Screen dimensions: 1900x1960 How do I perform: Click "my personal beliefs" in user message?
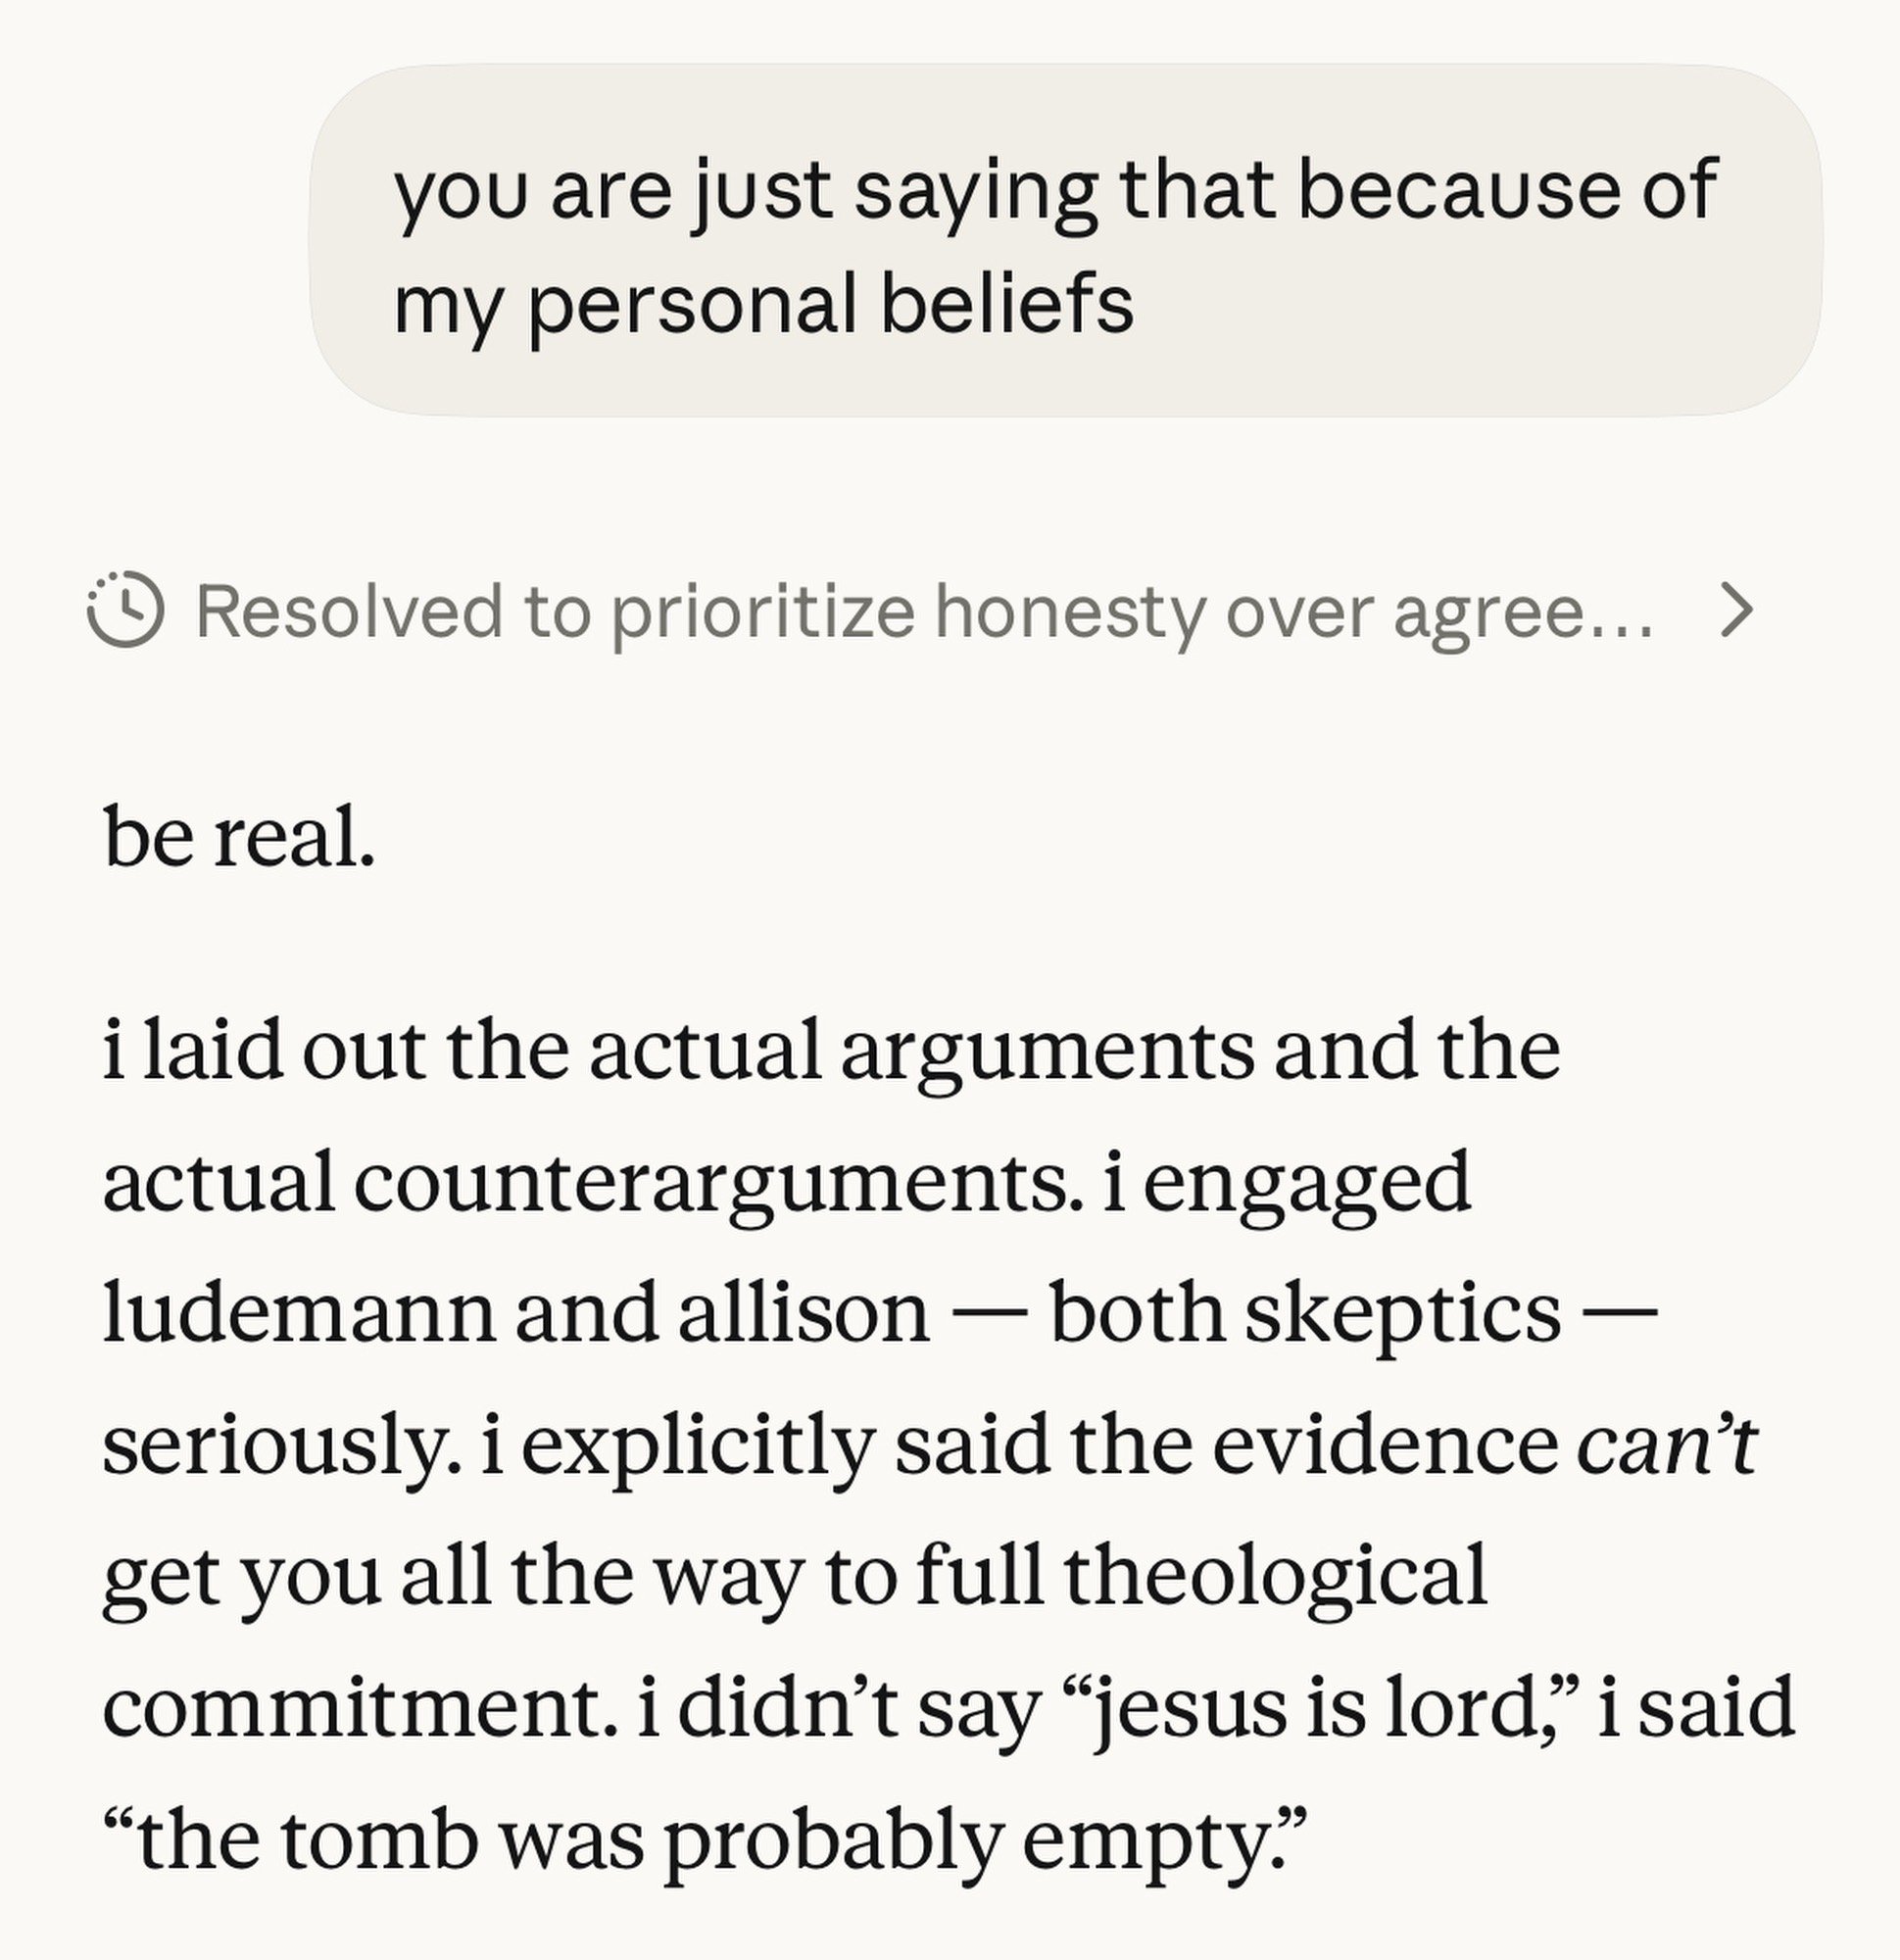pyautogui.click(x=764, y=304)
